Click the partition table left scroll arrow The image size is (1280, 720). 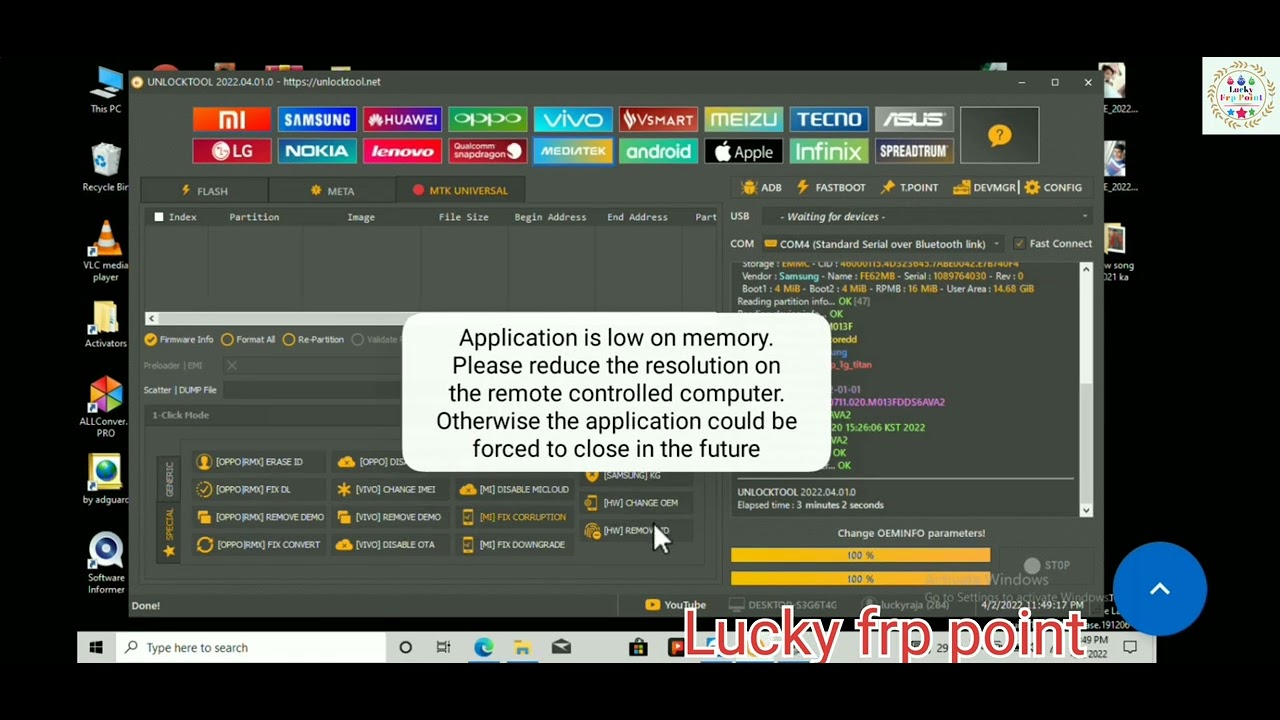pos(151,318)
